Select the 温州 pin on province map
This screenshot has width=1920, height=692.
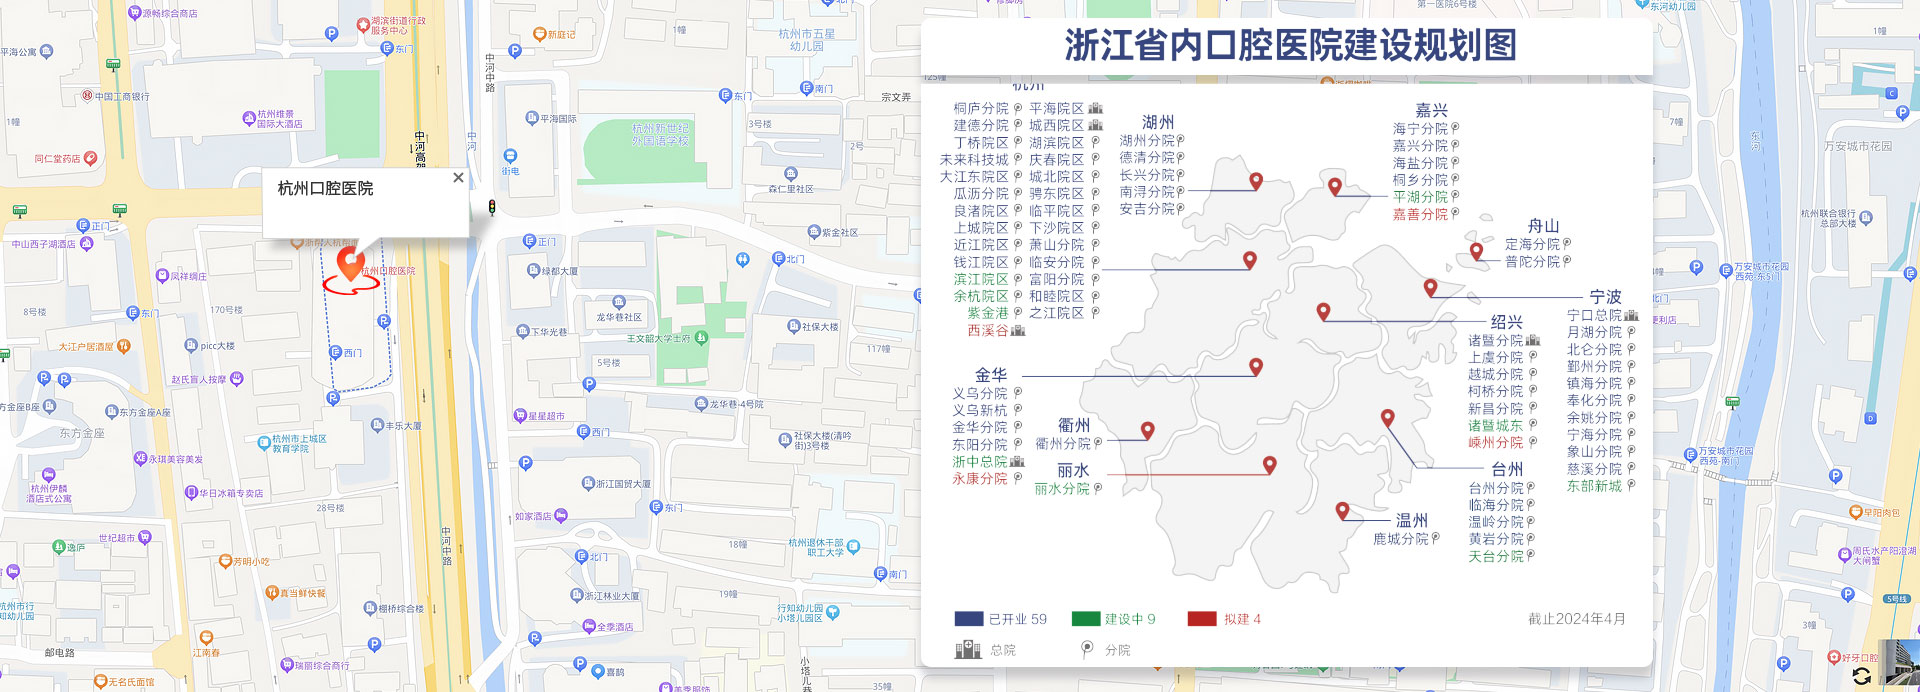pyautogui.click(x=1343, y=511)
